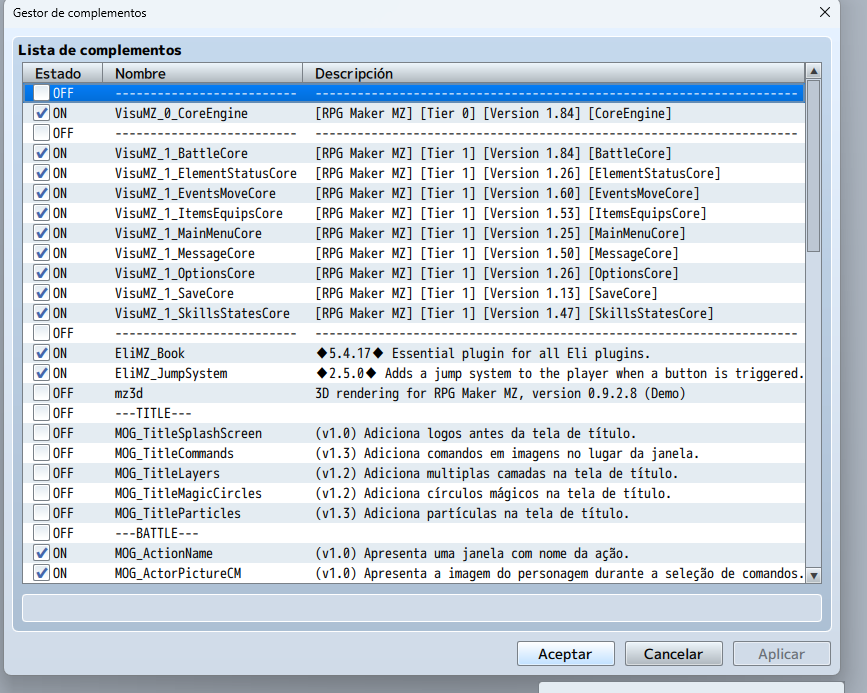Image resolution: width=867 pixels, height=693 pixels.
Task: Check the ---BATTLE--- row checkbox
Action: (x=41, y=533)
